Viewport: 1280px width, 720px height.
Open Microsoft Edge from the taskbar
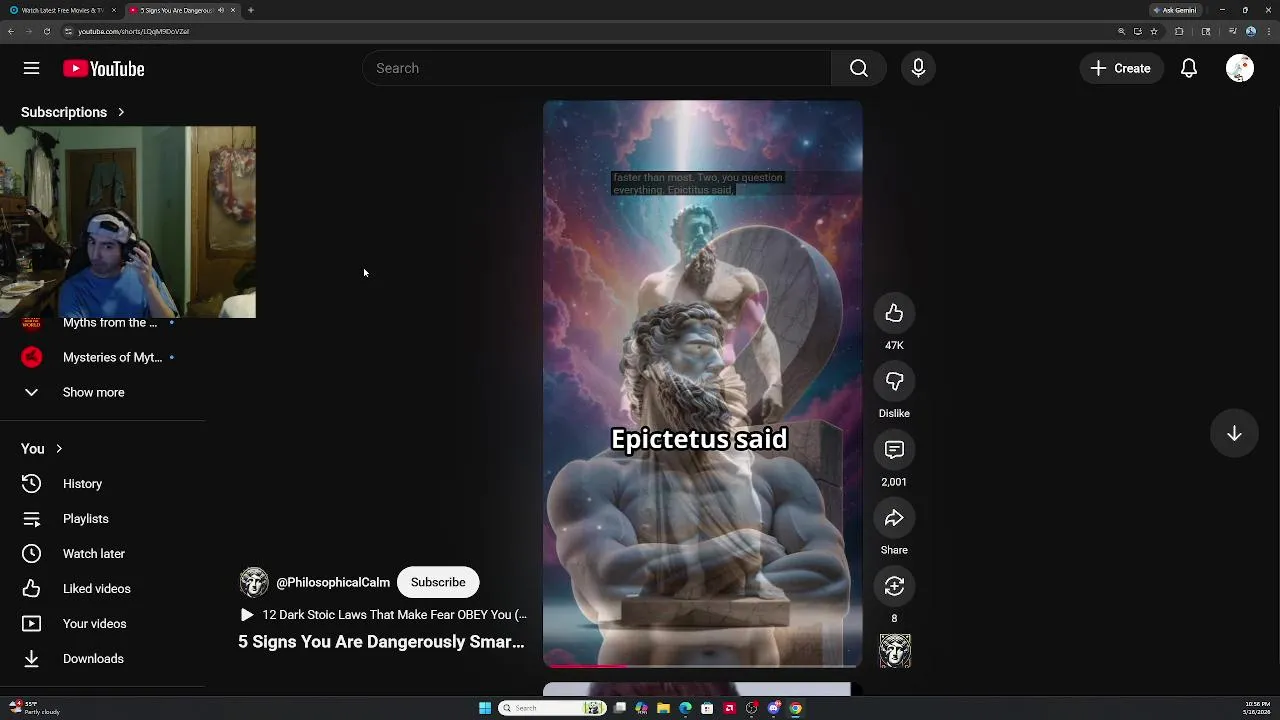[x=685, y=708]
